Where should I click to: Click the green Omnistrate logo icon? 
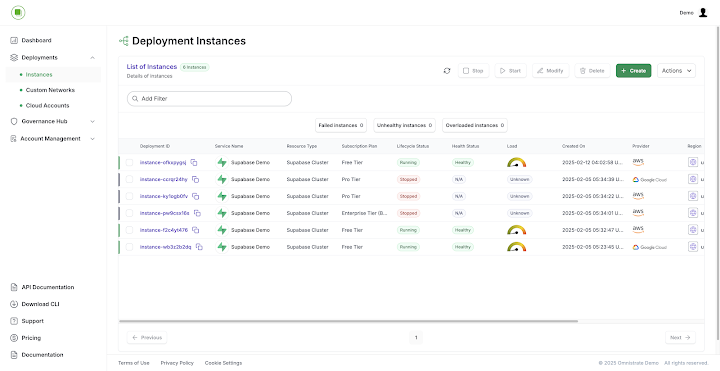[x=18, y=13]
